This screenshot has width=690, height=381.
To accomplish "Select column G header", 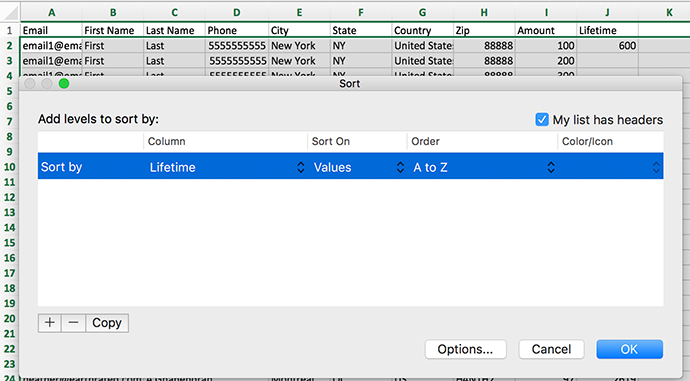I will 422,12.
